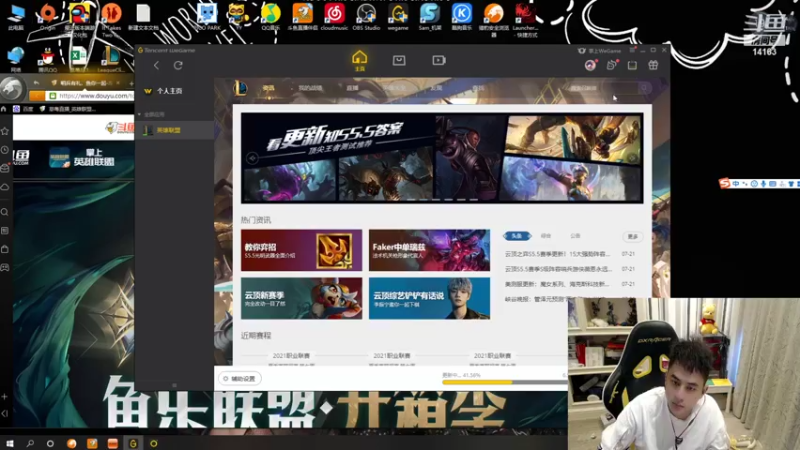Image resolution: width=800 pixels, height=450 pixels.
Task: Open WeGame top-right menu icon
Action: (633, 50)
